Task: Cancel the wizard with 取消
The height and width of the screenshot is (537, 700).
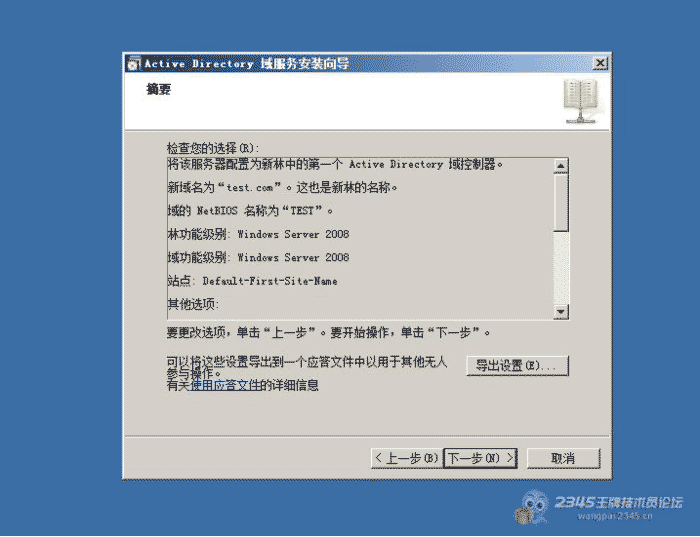Action: coord(563,458)
